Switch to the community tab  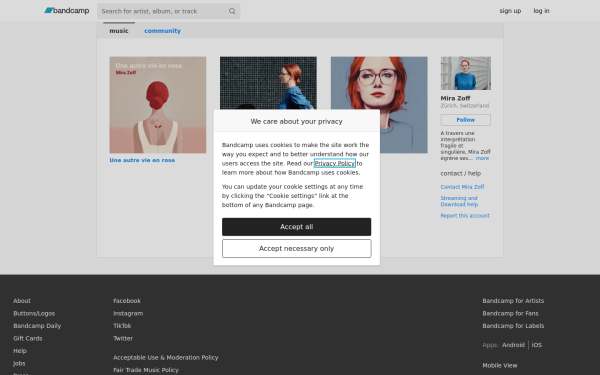pyautogui.click(x=162, y=31)
